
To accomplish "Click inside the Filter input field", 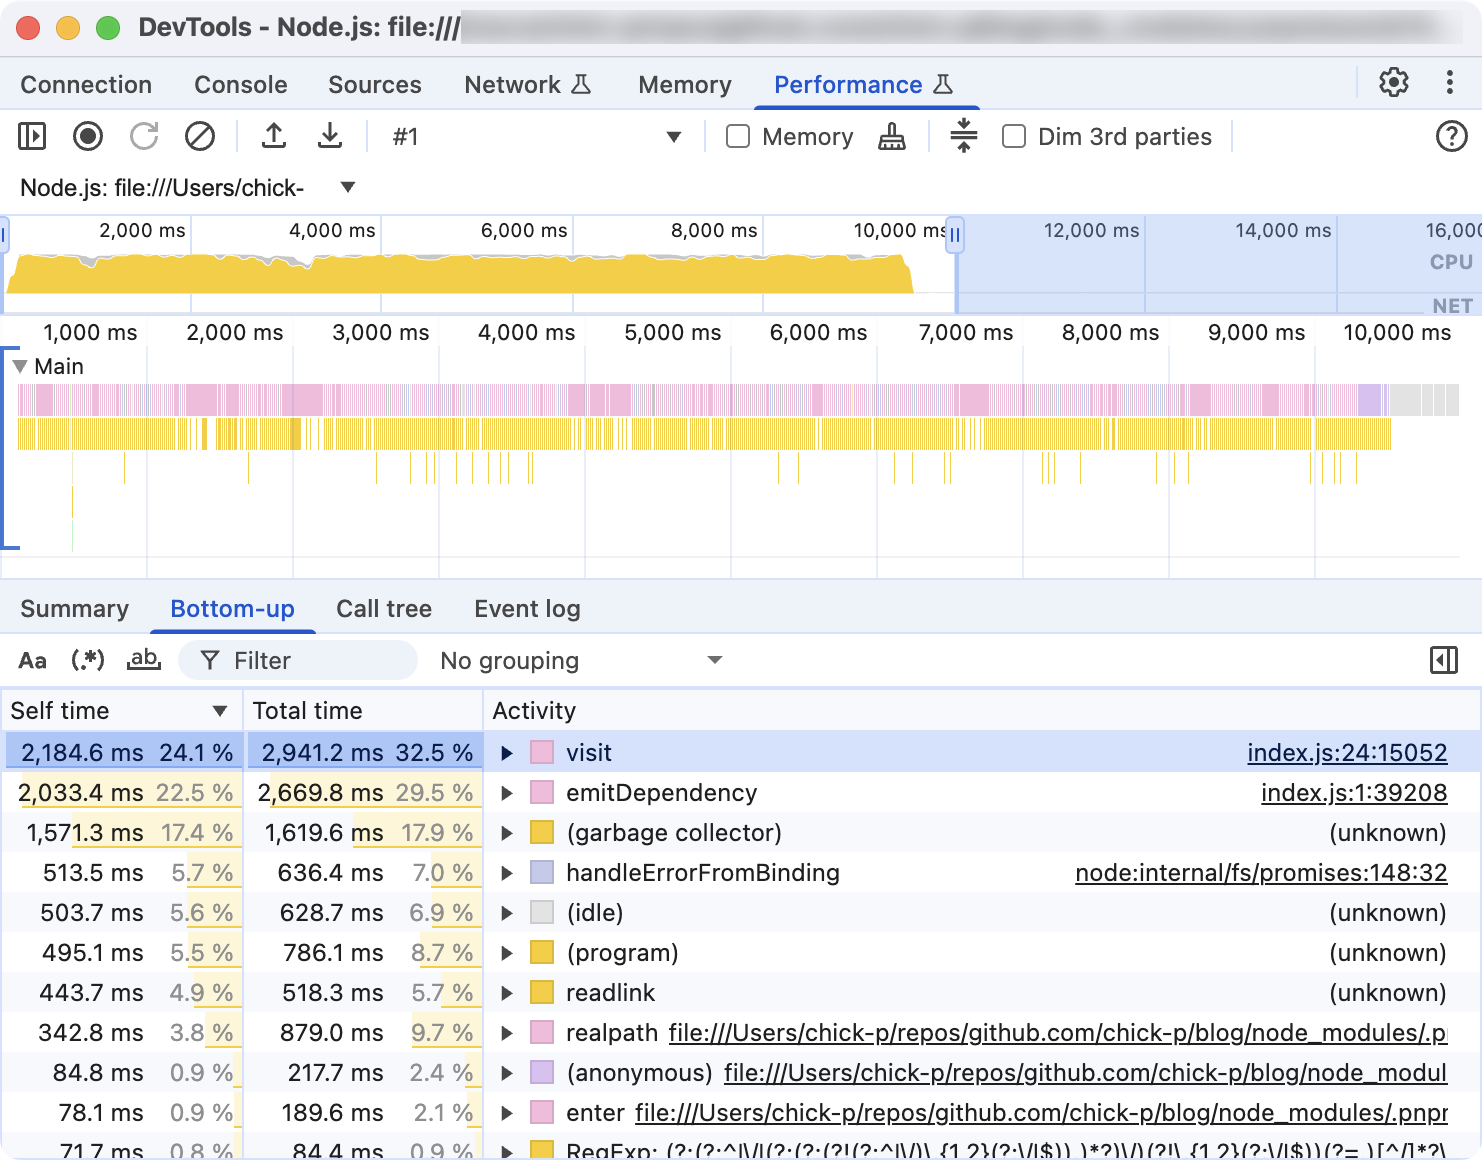I will (x=298, y=661).
